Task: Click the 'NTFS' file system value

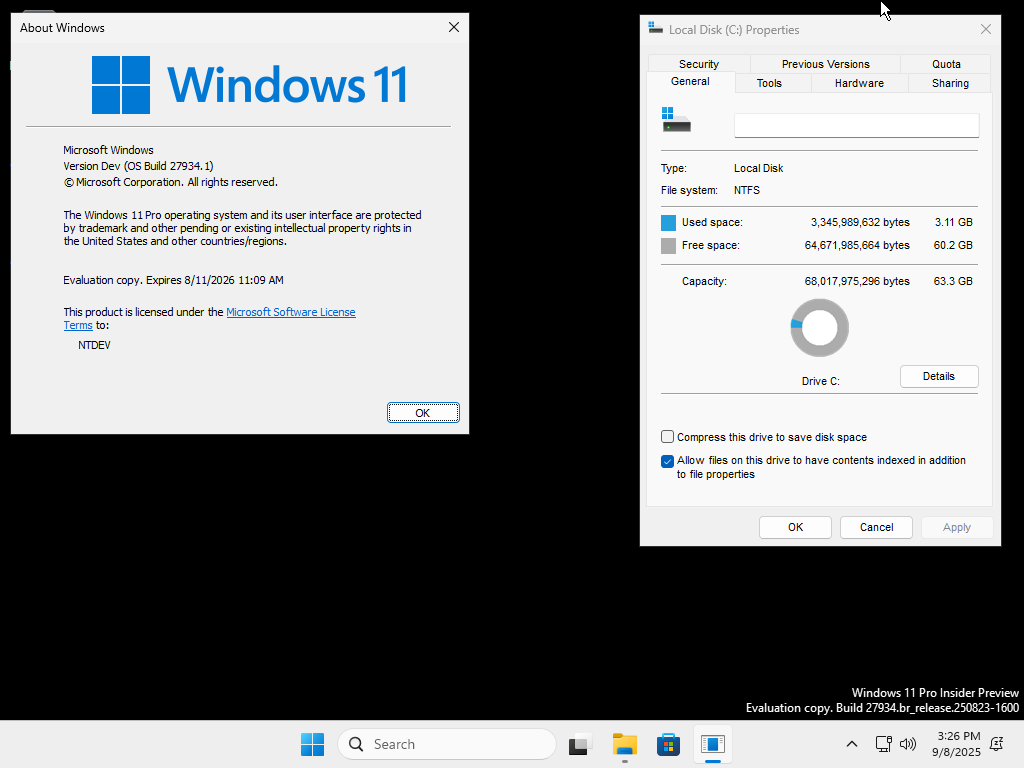Action: pos(746,190)
